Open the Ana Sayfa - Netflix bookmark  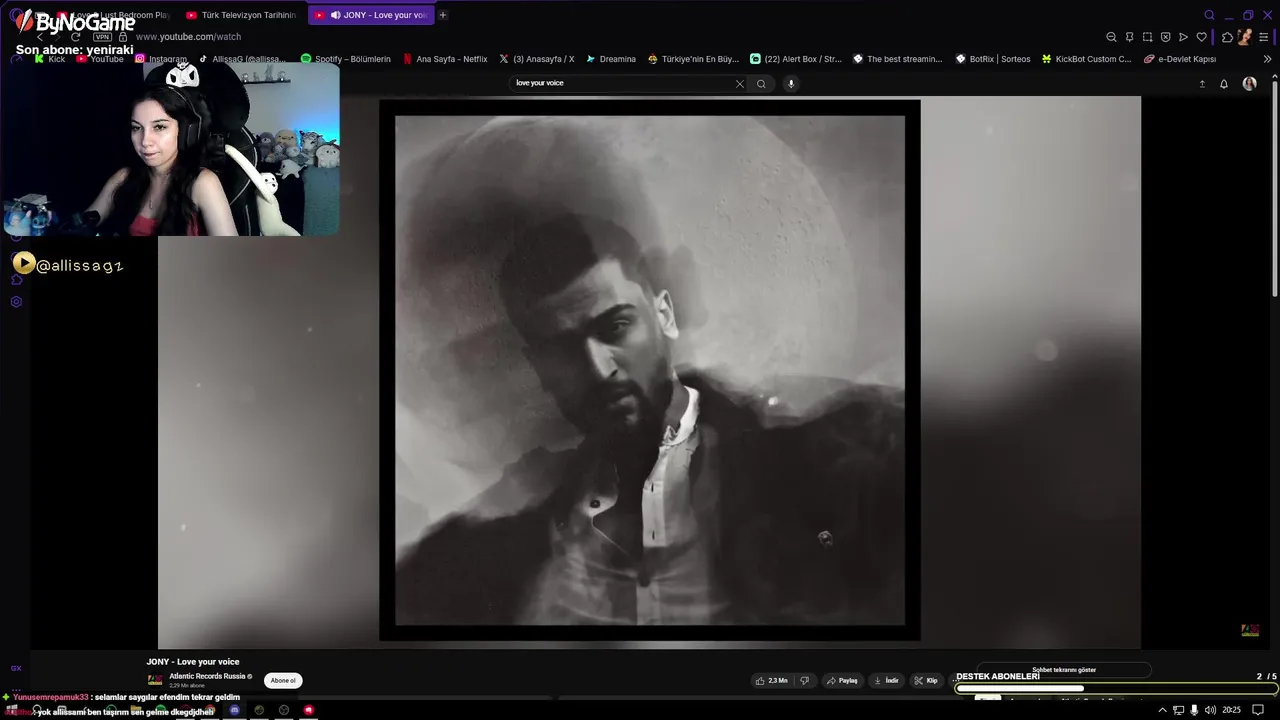445,59
